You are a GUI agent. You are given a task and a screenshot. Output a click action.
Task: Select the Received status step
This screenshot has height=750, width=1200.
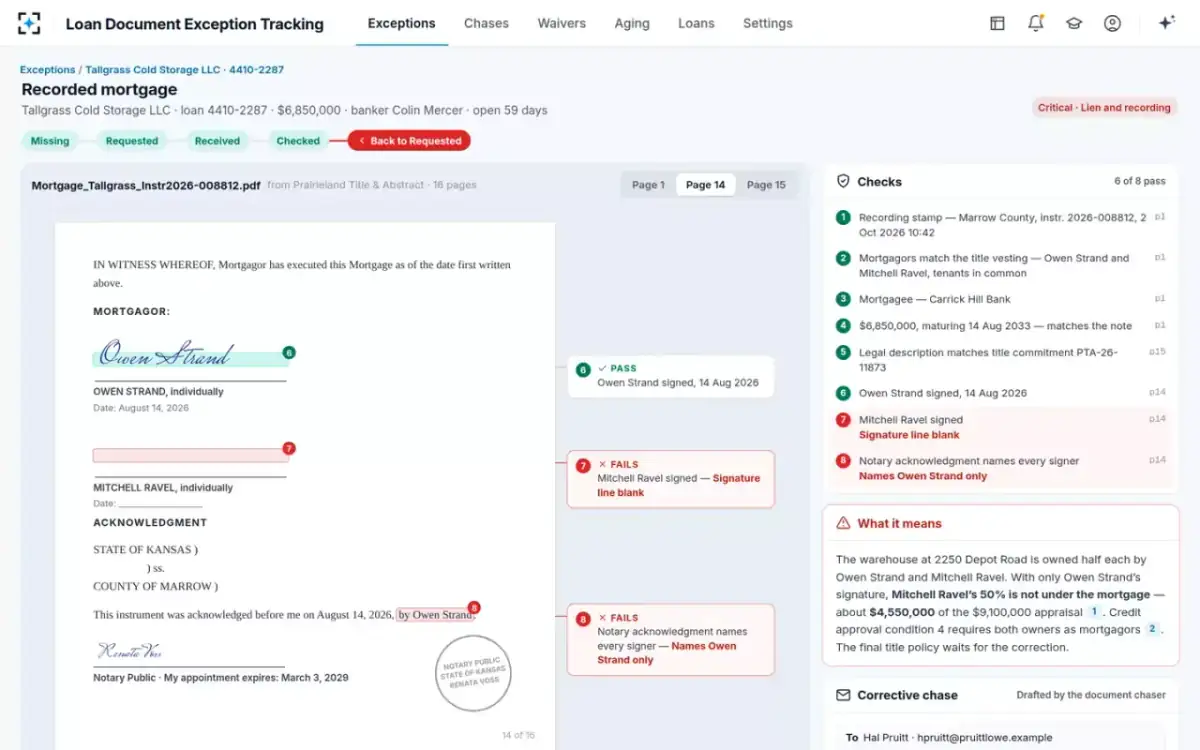(217, 141)
